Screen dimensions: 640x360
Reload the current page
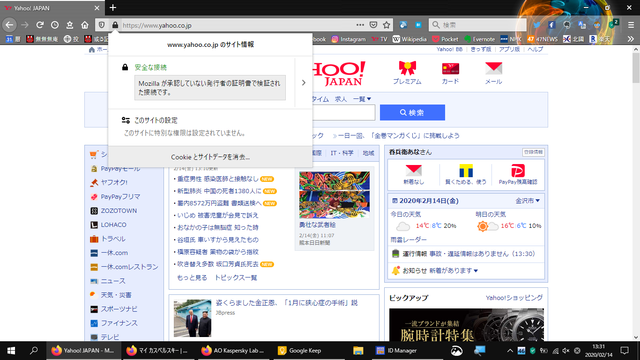40,25
